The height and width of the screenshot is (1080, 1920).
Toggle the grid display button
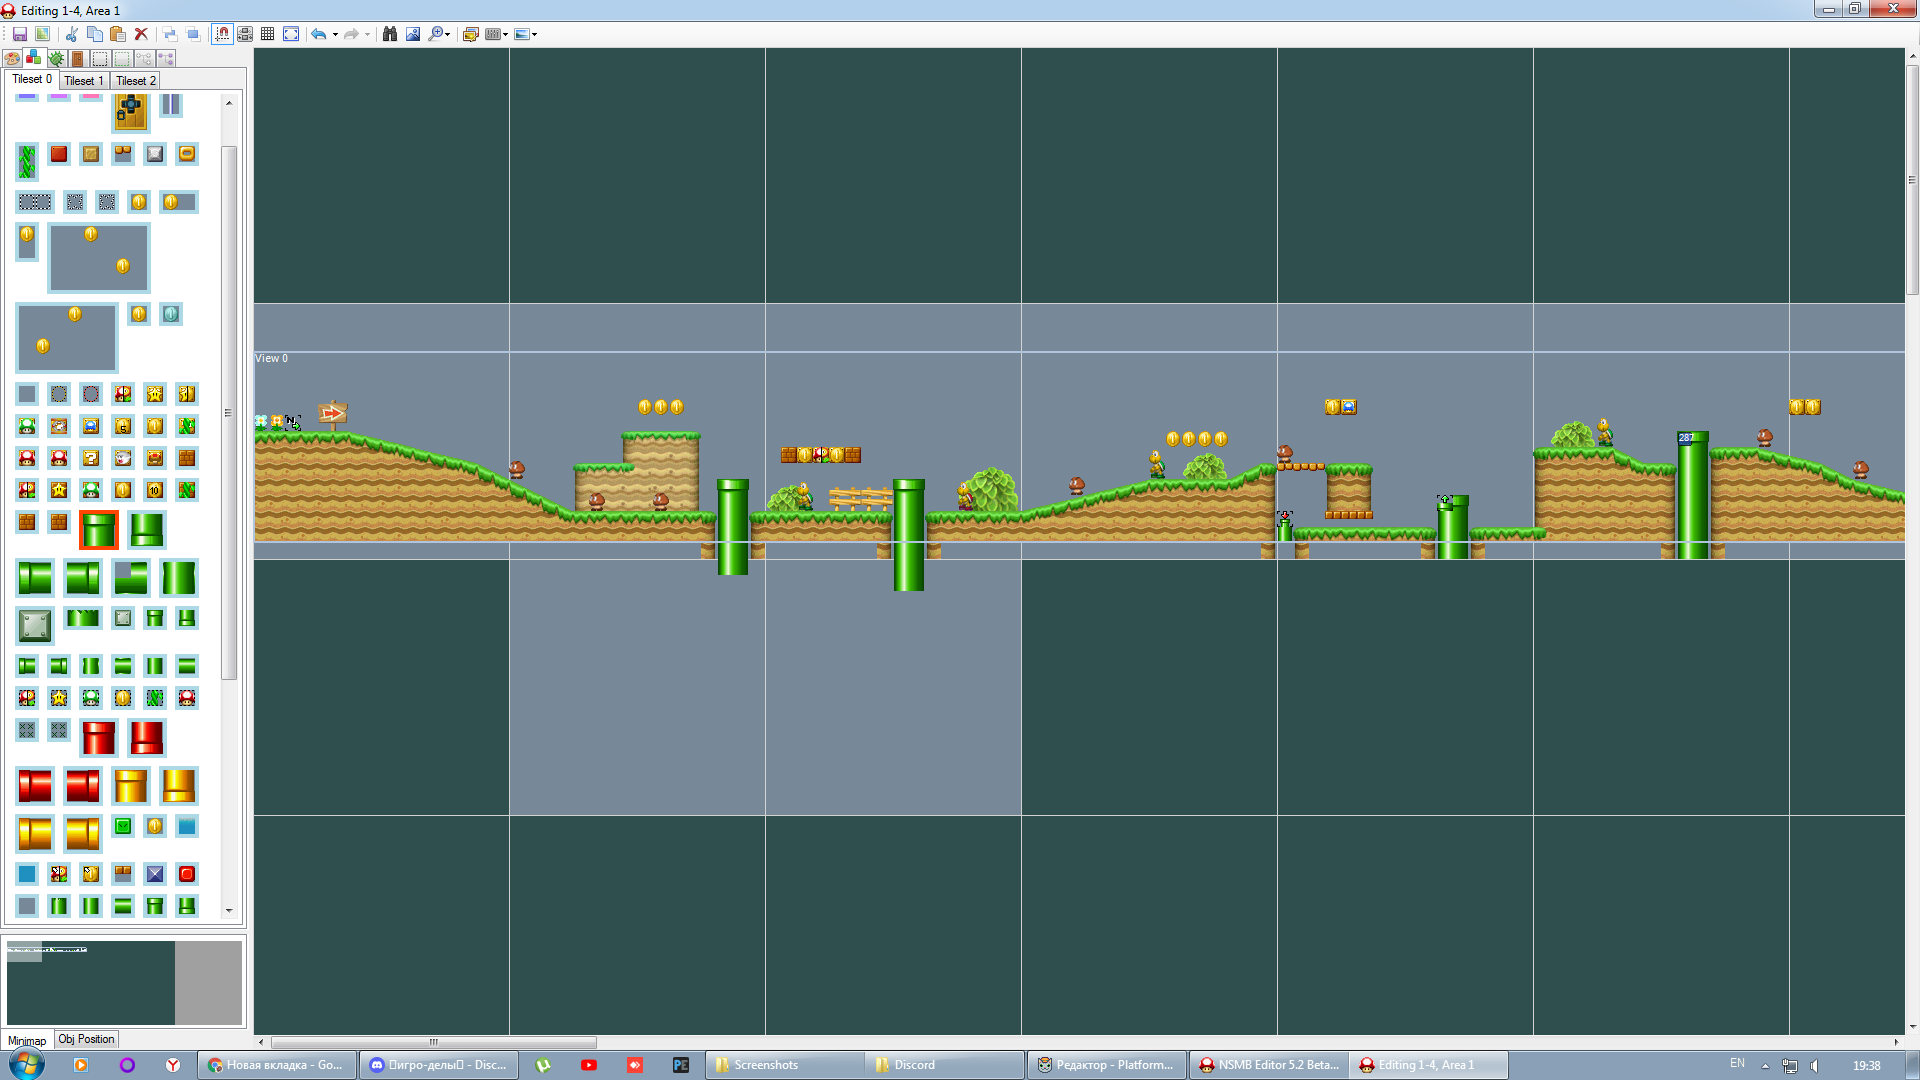coord(267,34)
